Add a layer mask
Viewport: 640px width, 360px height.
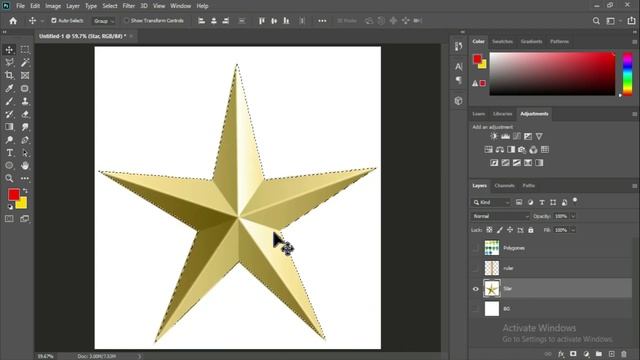(x=573, y=354)
